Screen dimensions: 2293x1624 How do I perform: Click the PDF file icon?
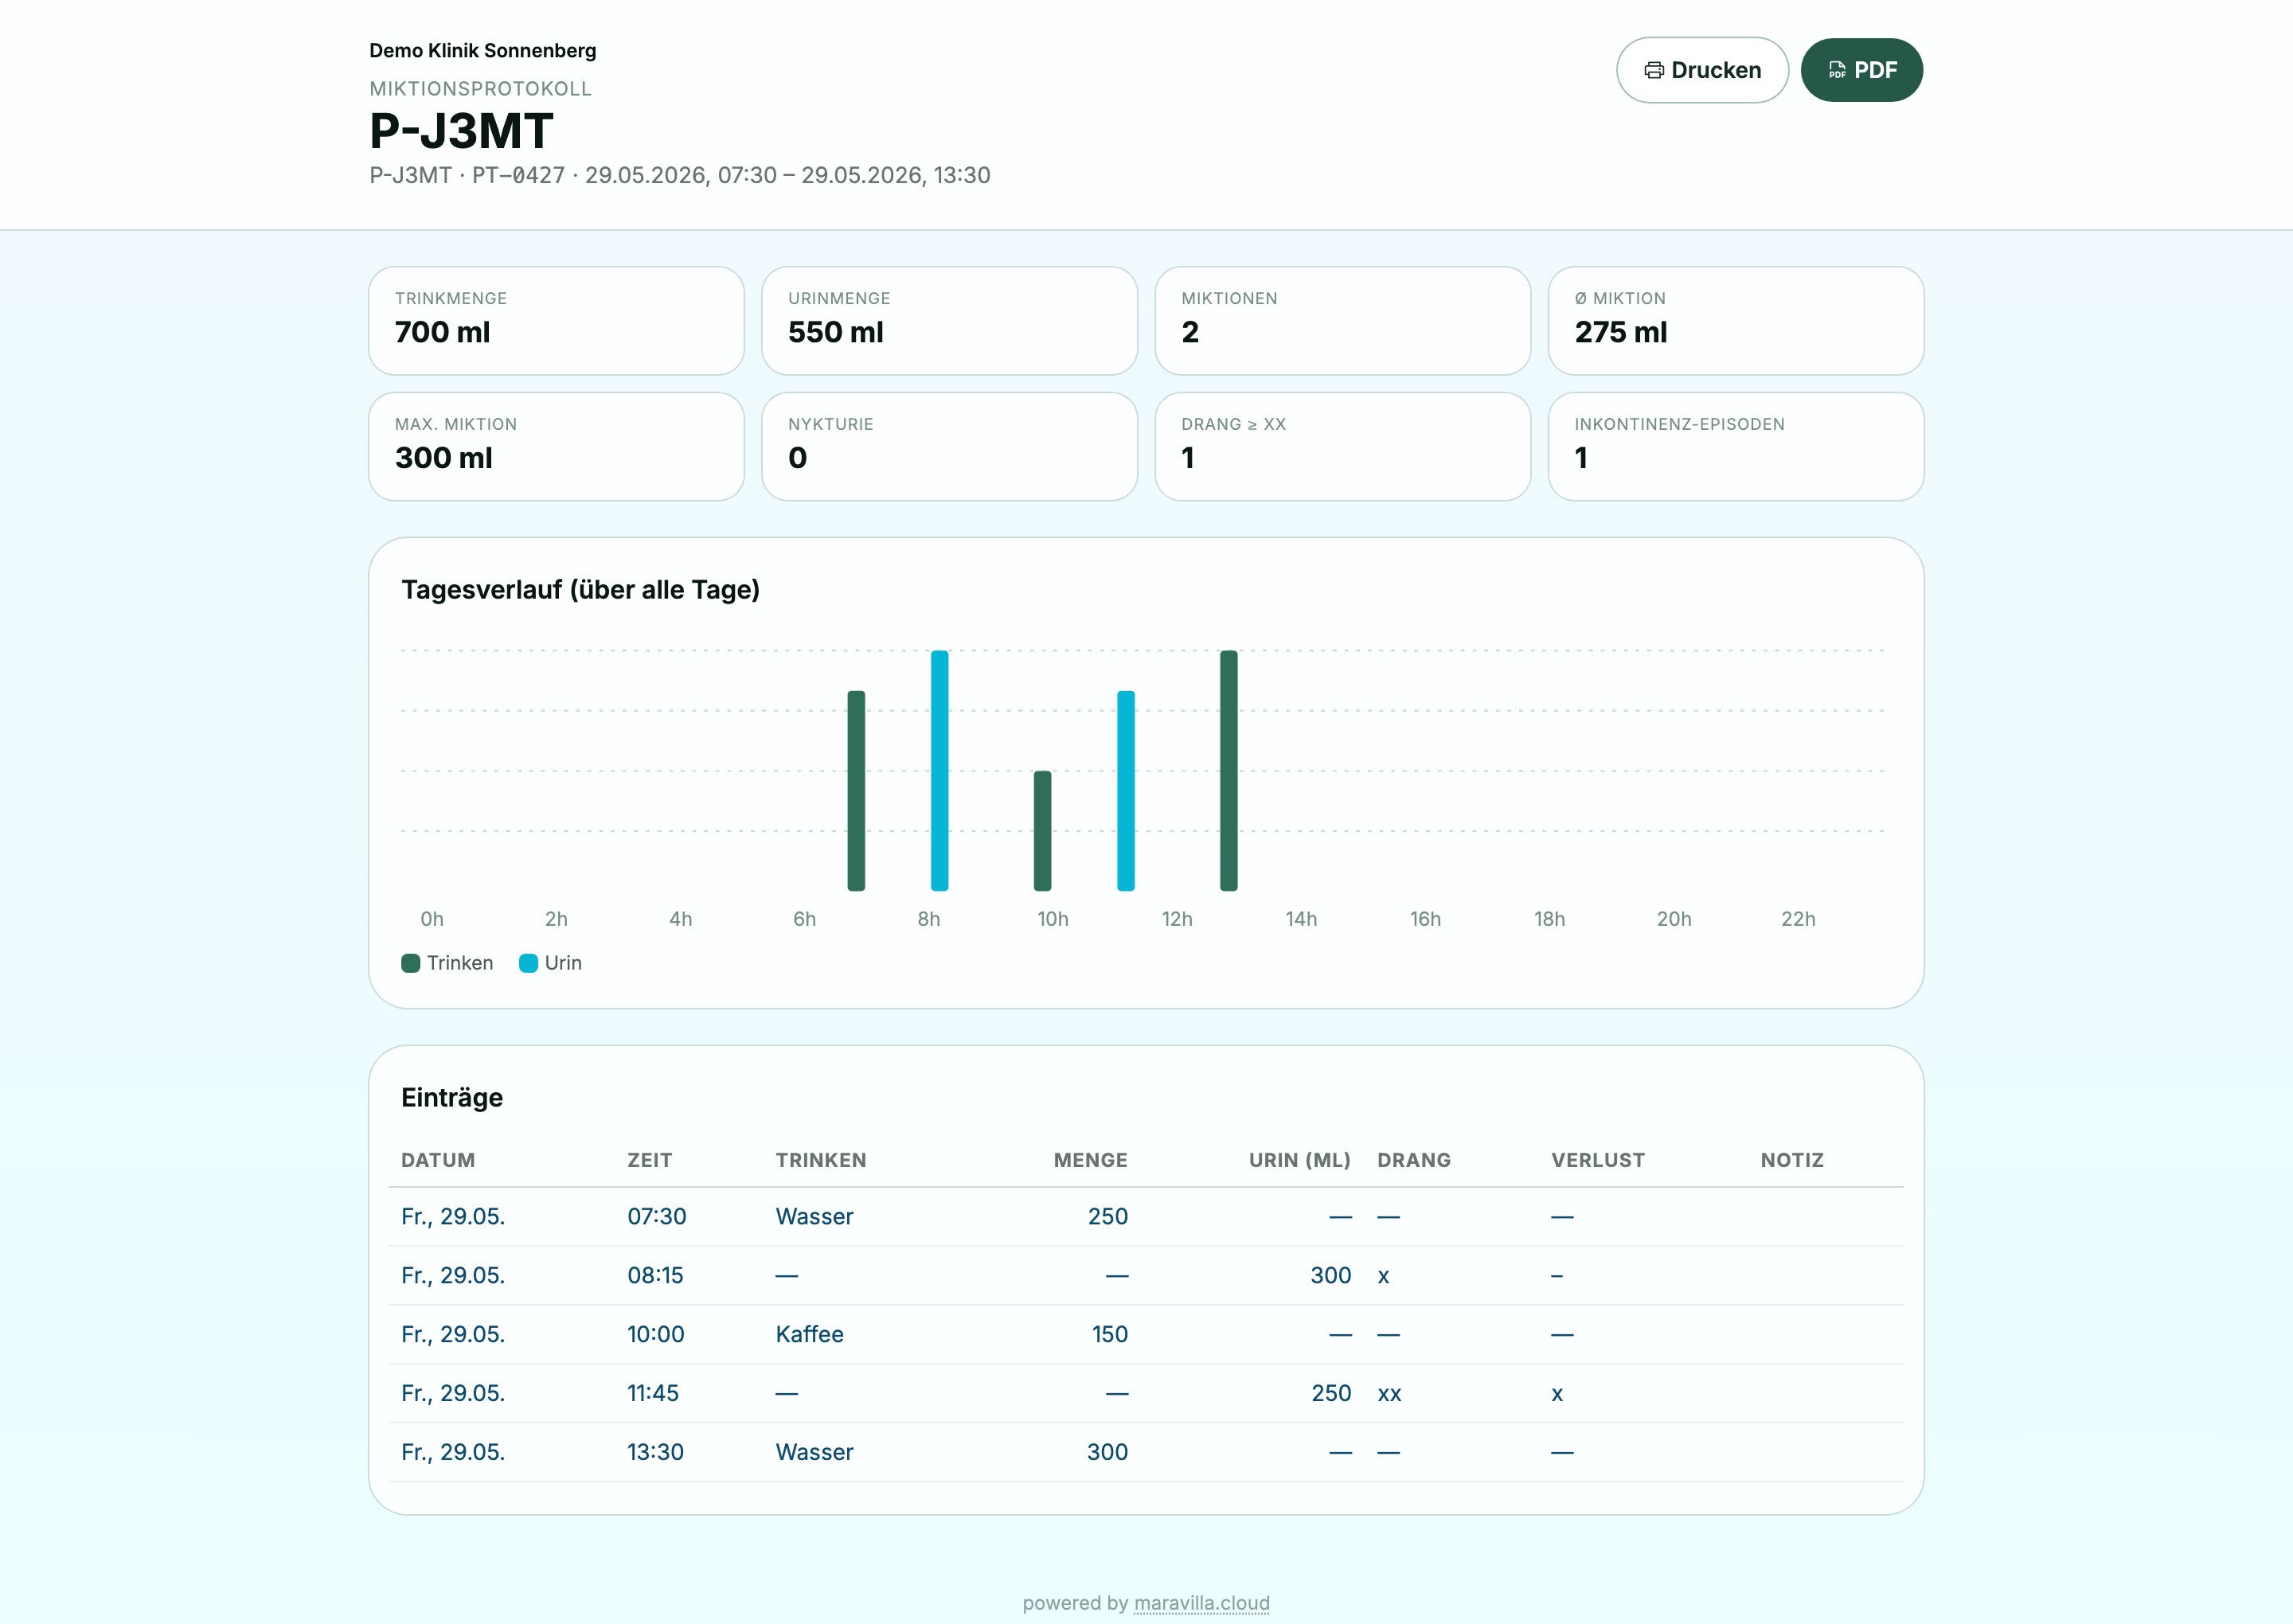click(1837, 70)
